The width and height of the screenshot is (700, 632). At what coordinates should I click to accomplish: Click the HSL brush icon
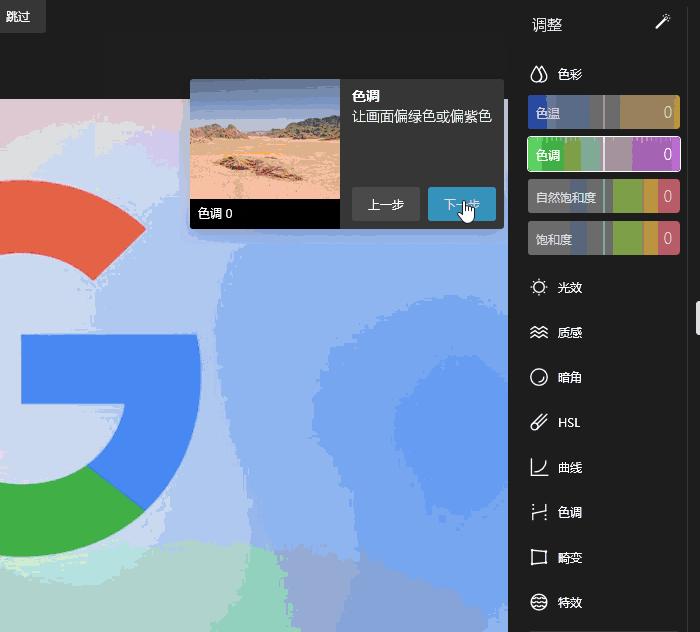(538, 422)
